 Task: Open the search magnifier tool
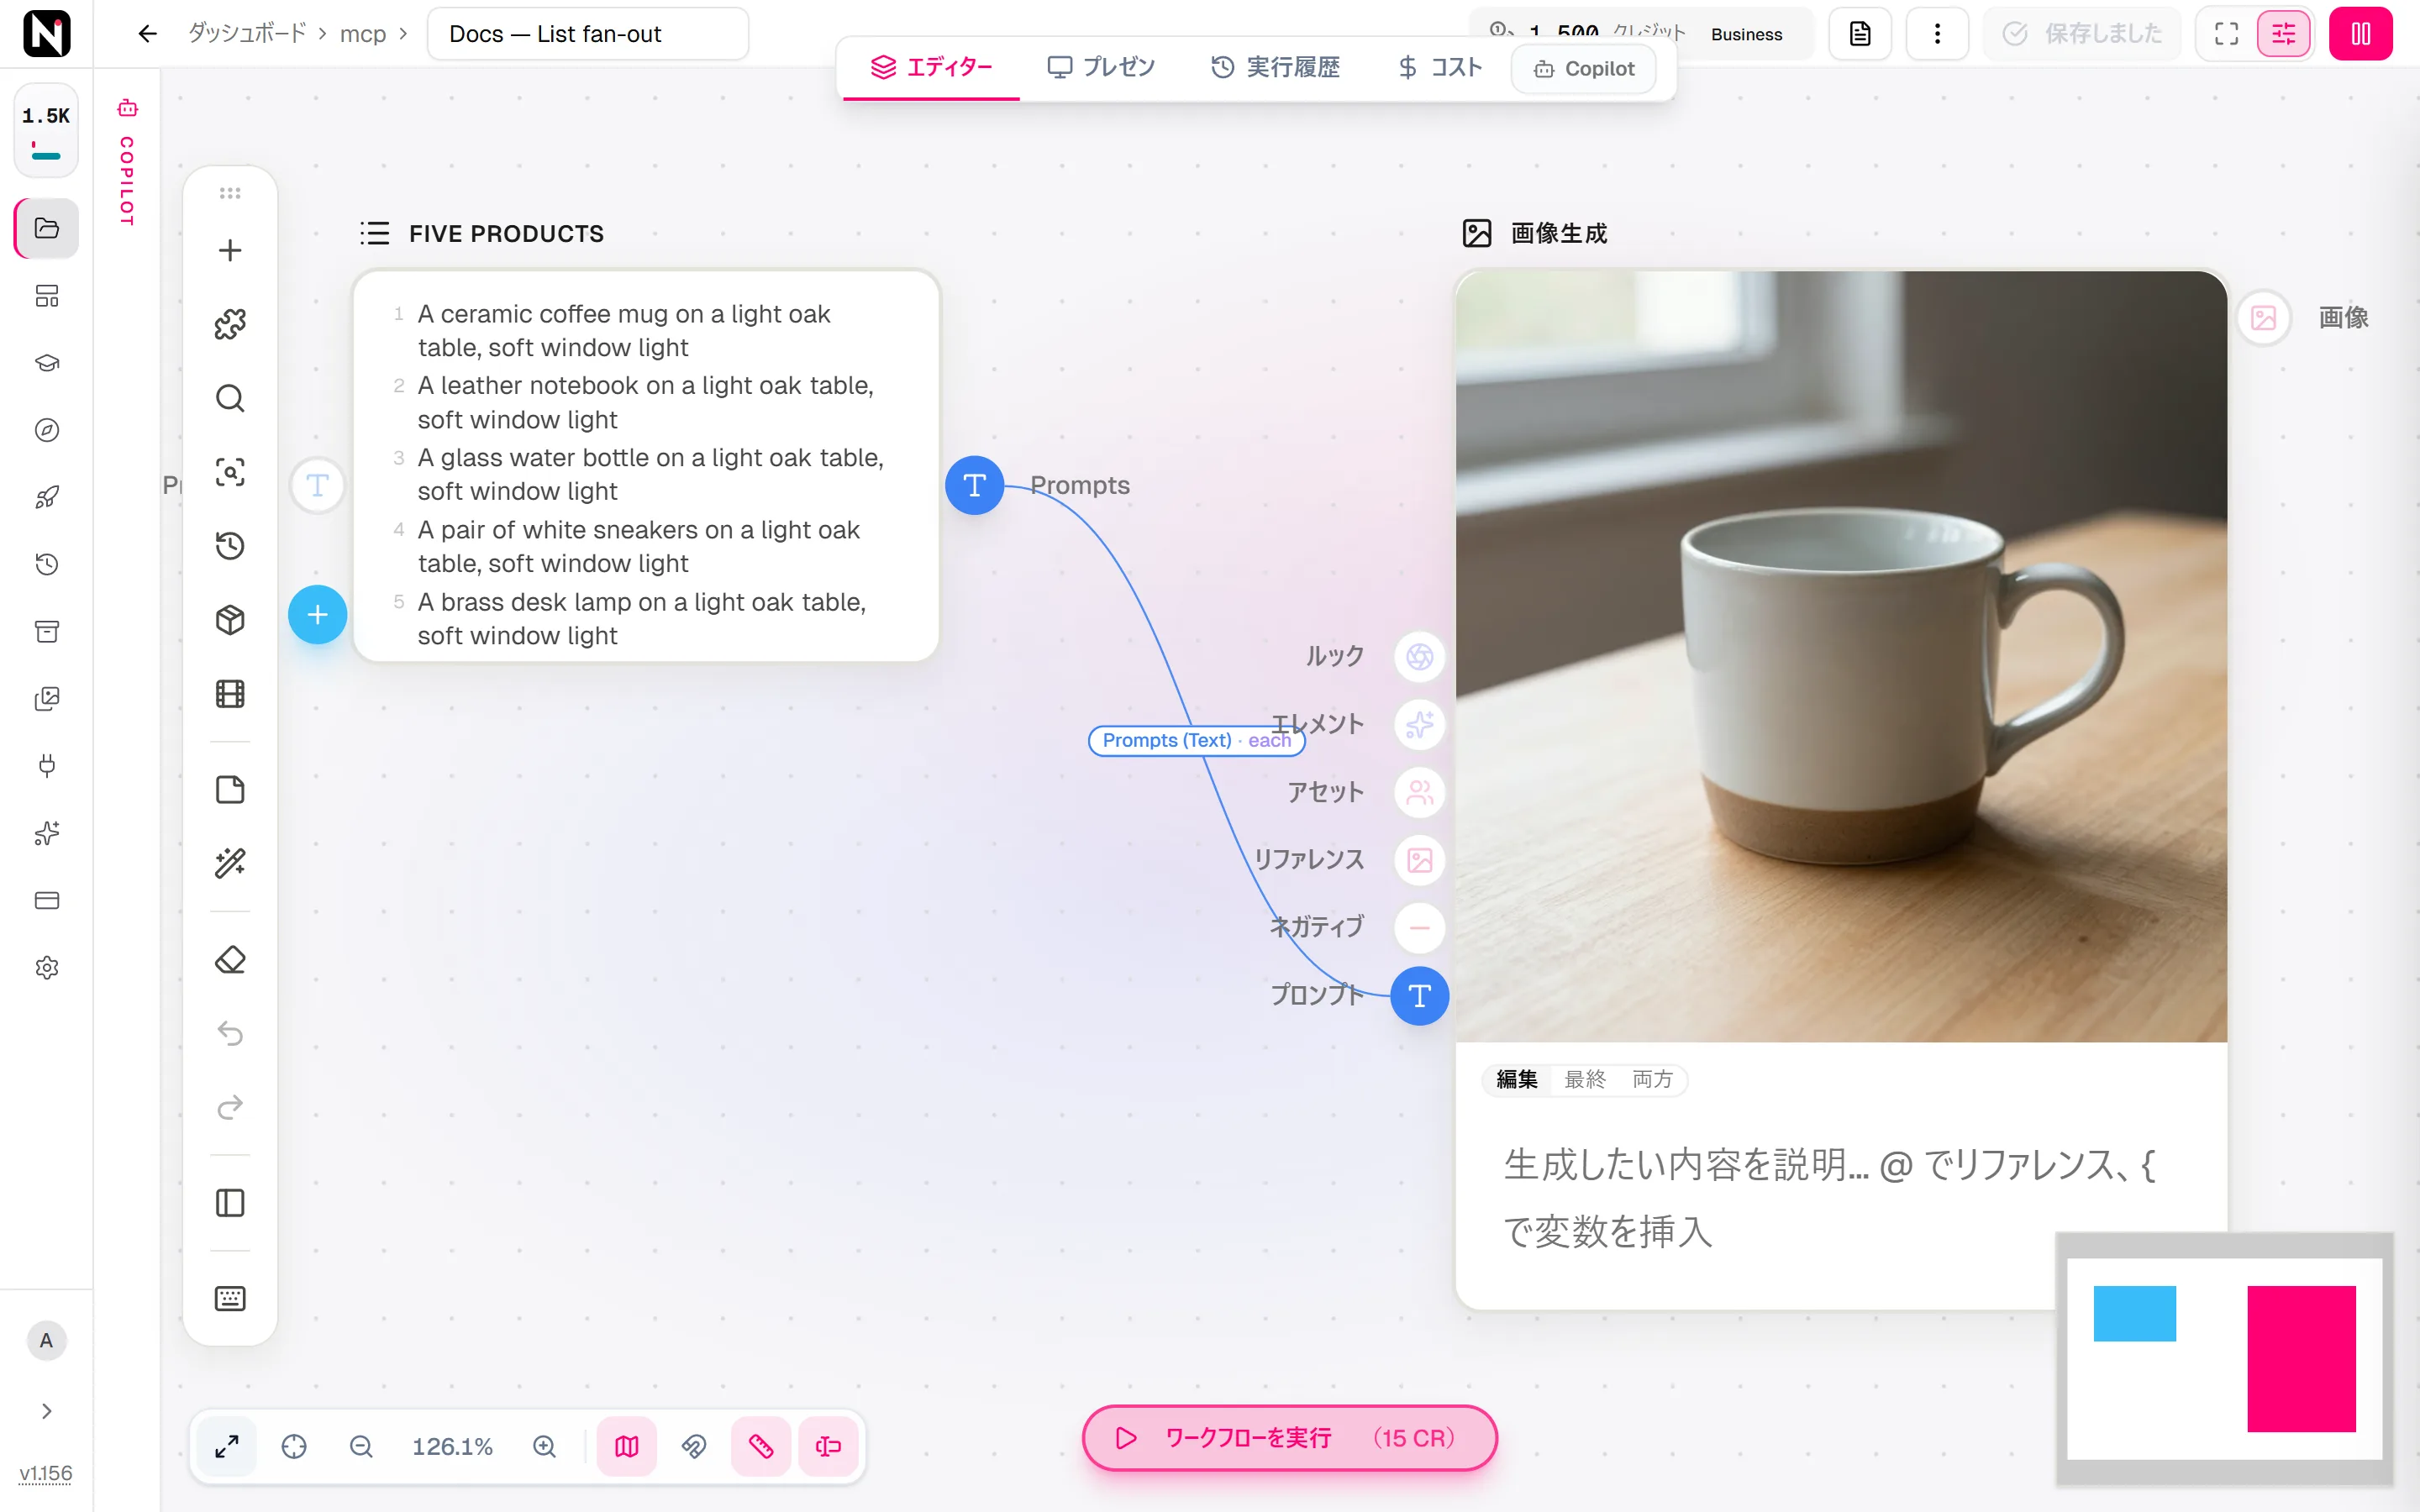point(230,398)
